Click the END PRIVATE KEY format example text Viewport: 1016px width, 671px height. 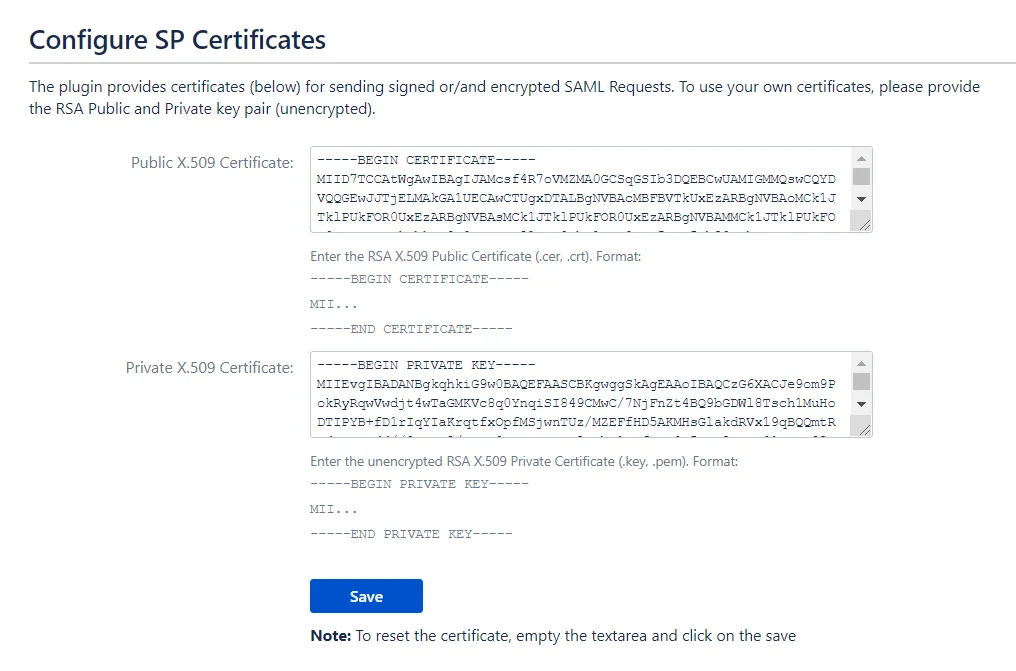click(x=411, y=534)
